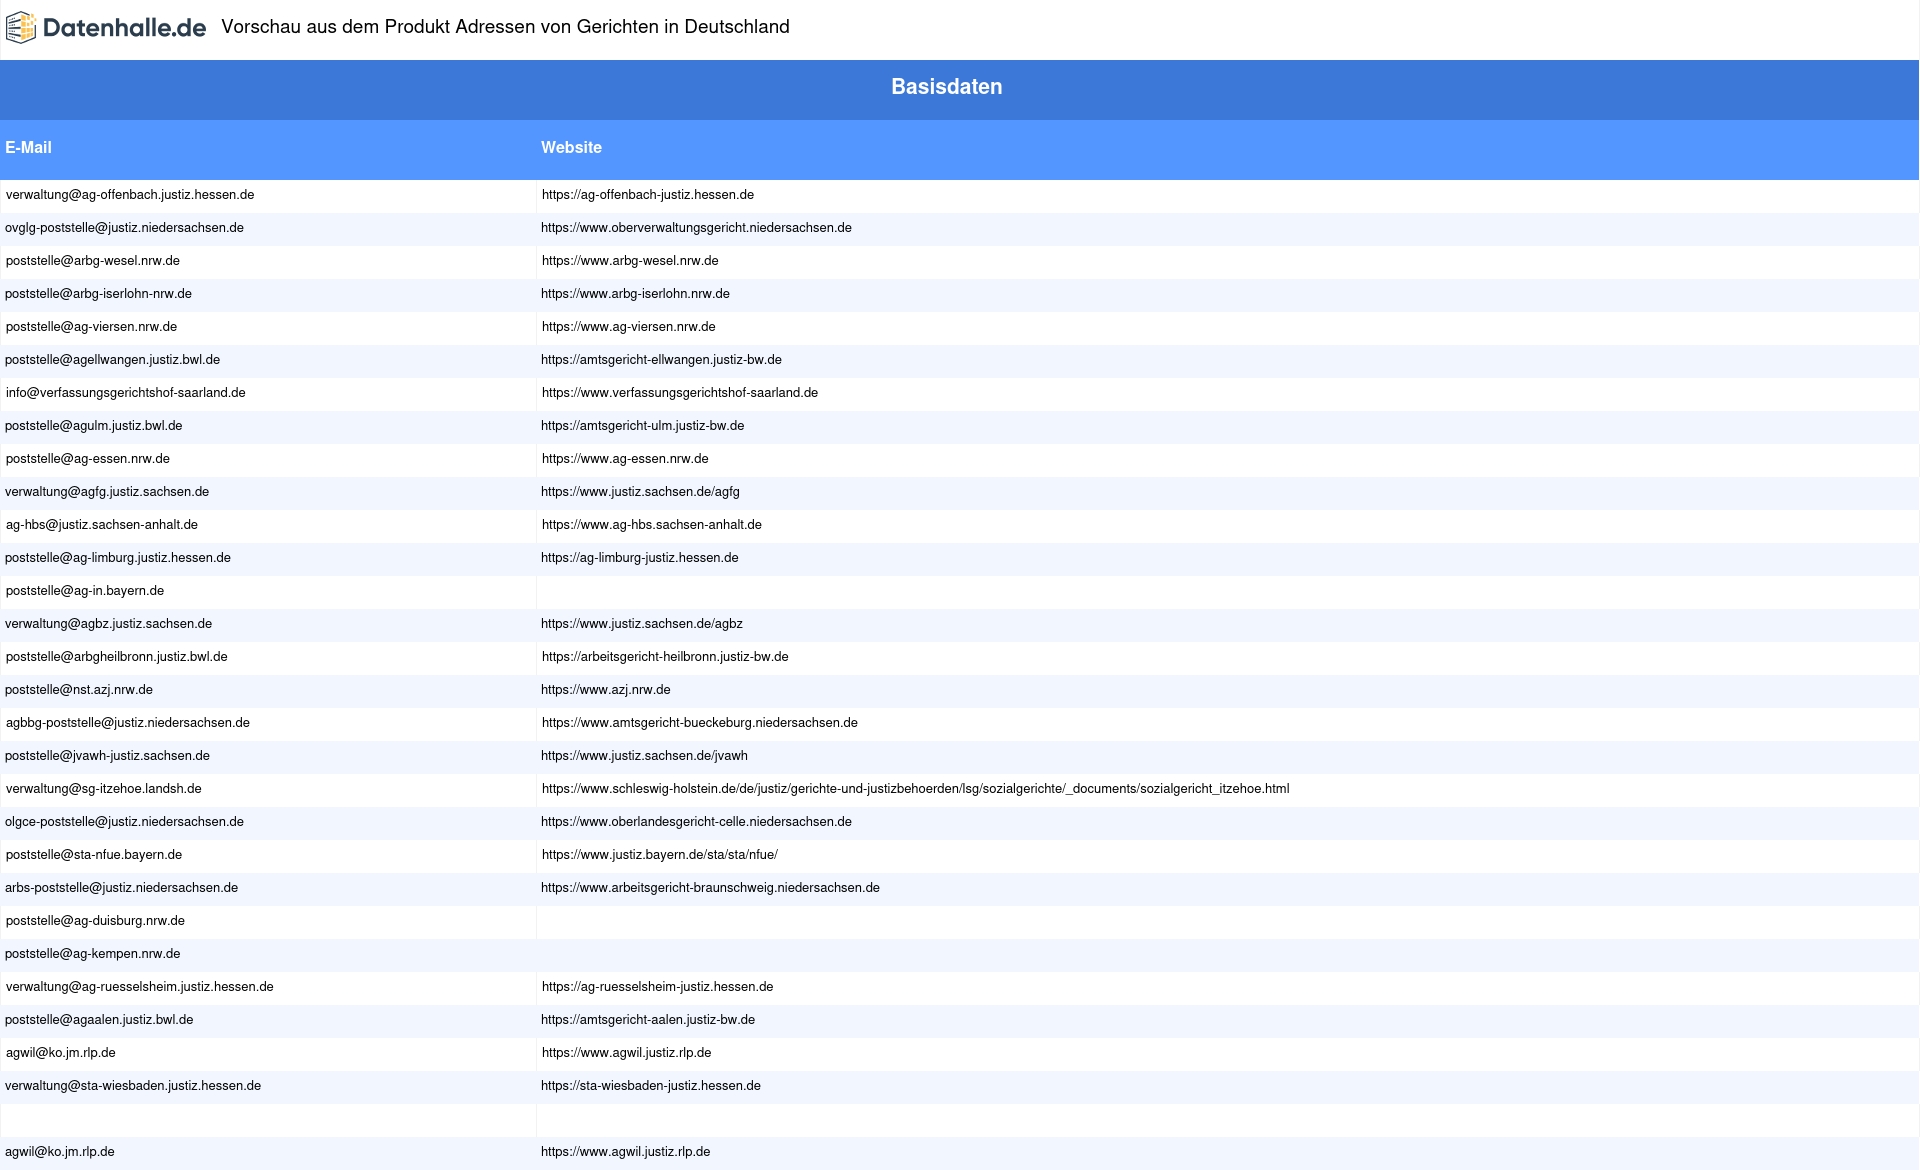Click the Datenhalle.de logo
1920x1170 pixels.
pyautogui.click(x=106, y=28)
